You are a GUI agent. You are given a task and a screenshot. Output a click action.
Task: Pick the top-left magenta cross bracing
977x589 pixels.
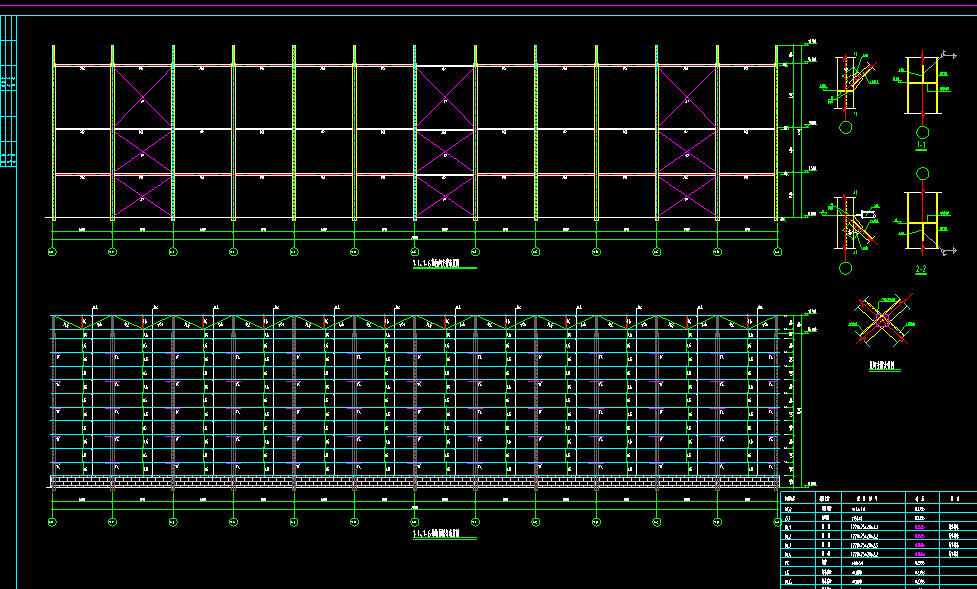tap(142, 98)
